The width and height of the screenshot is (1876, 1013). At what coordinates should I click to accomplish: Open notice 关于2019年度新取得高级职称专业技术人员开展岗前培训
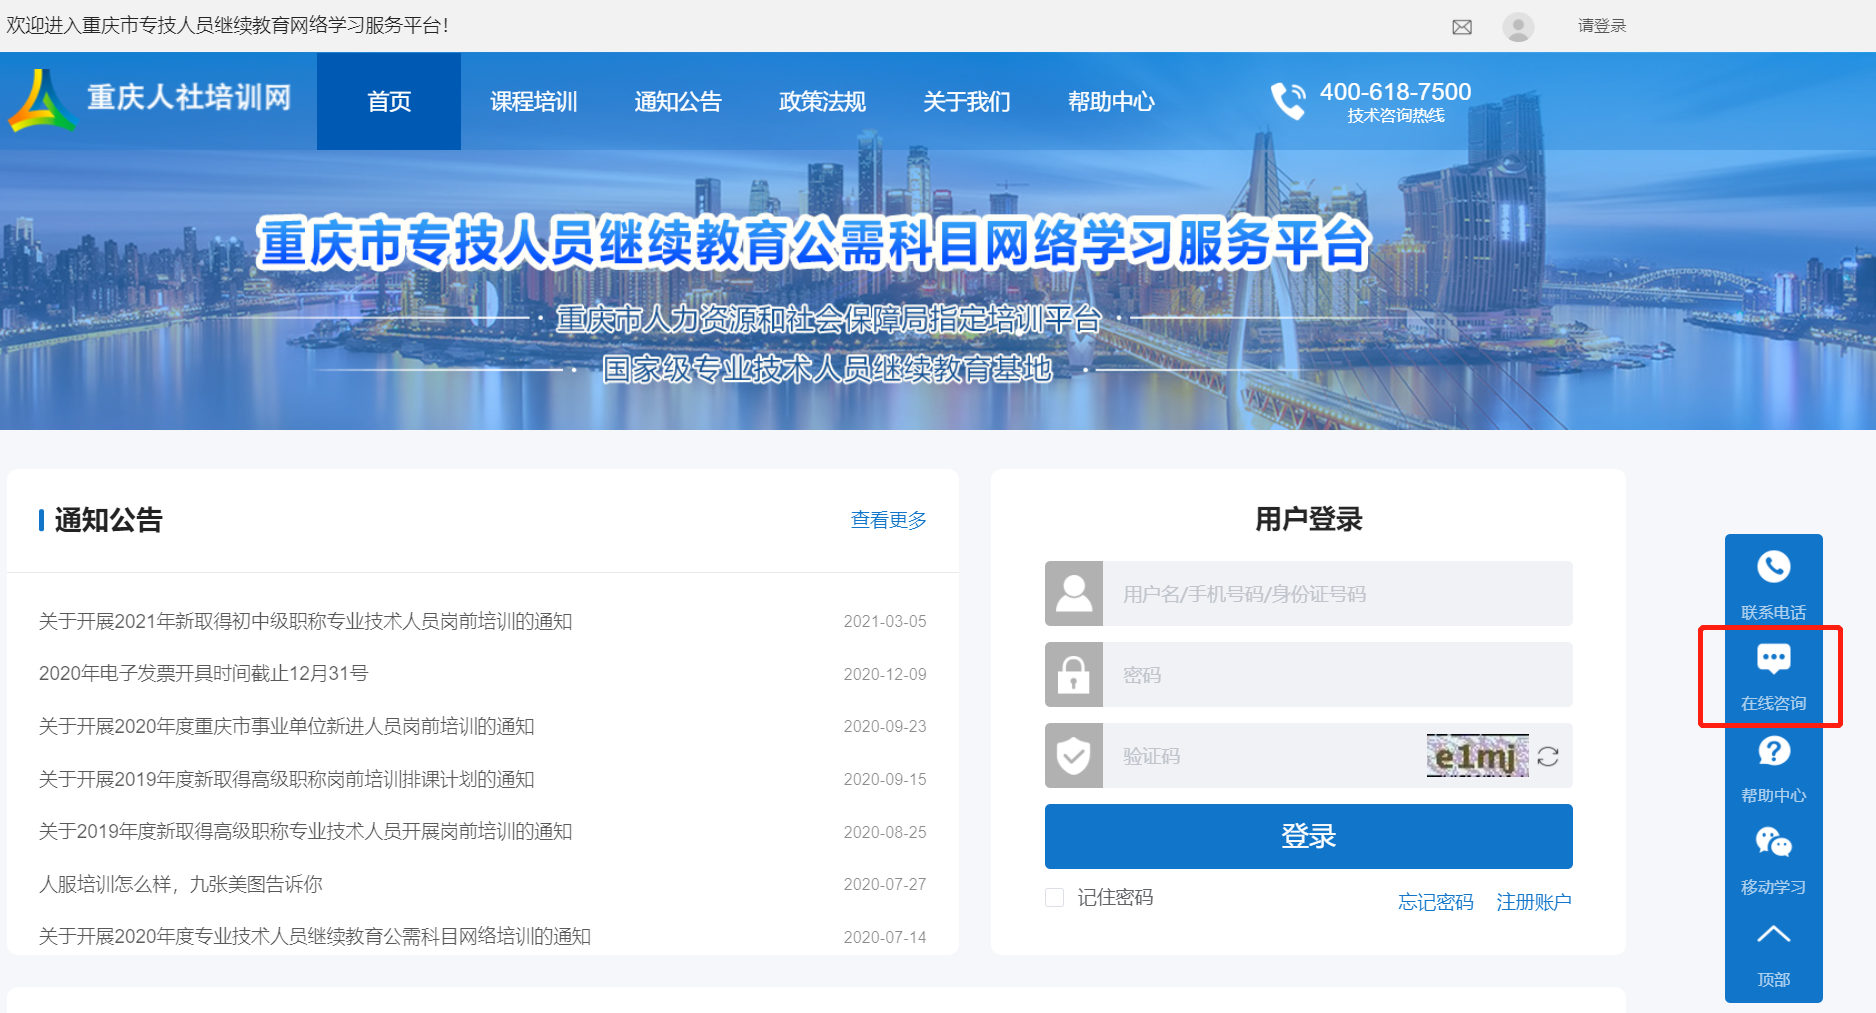[x=305, y=831]
